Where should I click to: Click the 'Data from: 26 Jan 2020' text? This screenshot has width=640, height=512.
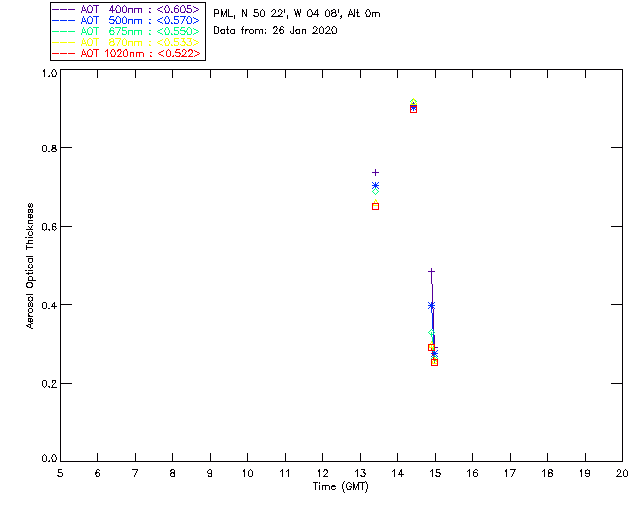click(x=276, y=31)
